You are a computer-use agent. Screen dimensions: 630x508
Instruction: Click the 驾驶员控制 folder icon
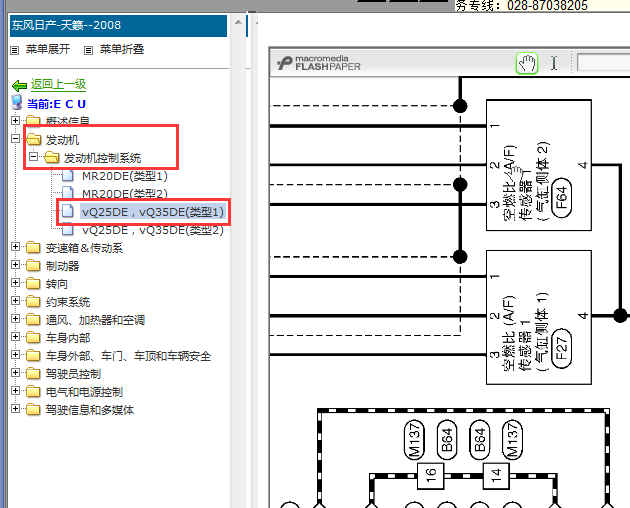tap(33, 374)
